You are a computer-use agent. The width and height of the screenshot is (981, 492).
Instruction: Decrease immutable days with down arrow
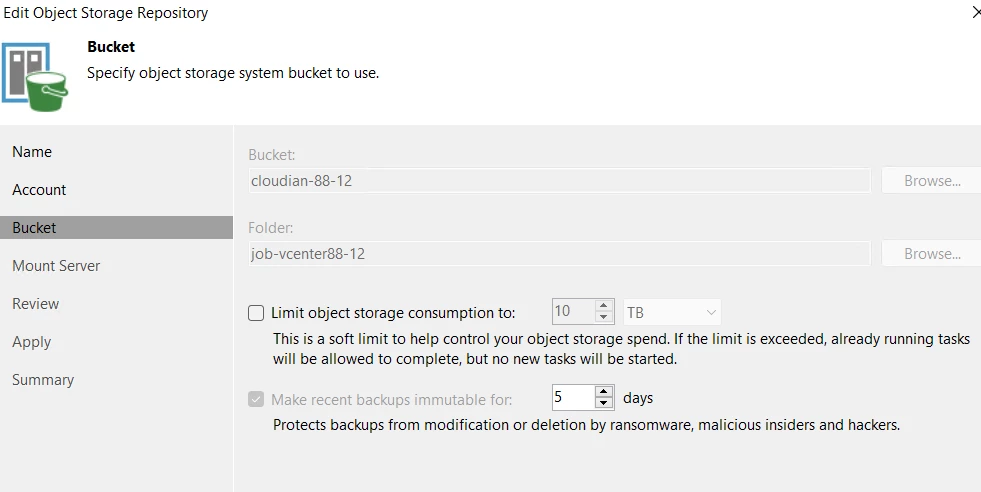[604, 404]
